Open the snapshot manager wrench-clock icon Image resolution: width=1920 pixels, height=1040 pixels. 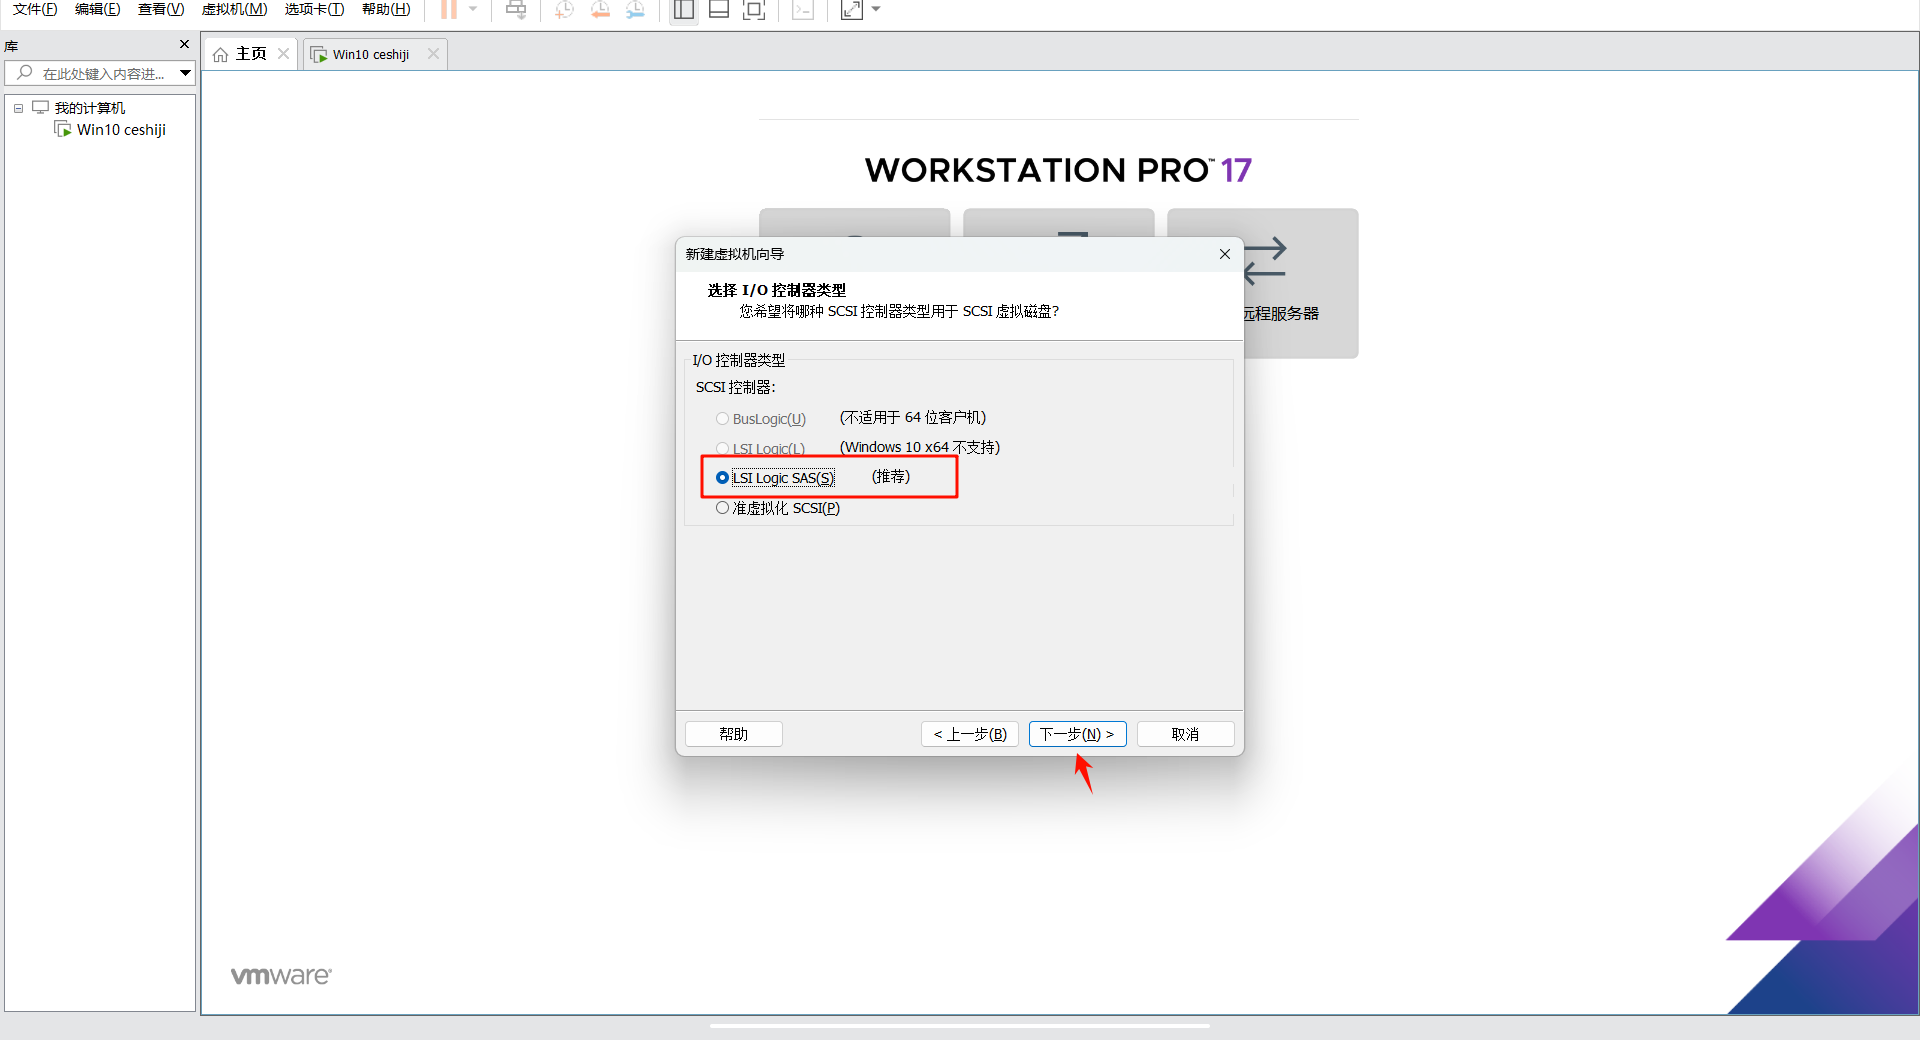pos(635,10)
